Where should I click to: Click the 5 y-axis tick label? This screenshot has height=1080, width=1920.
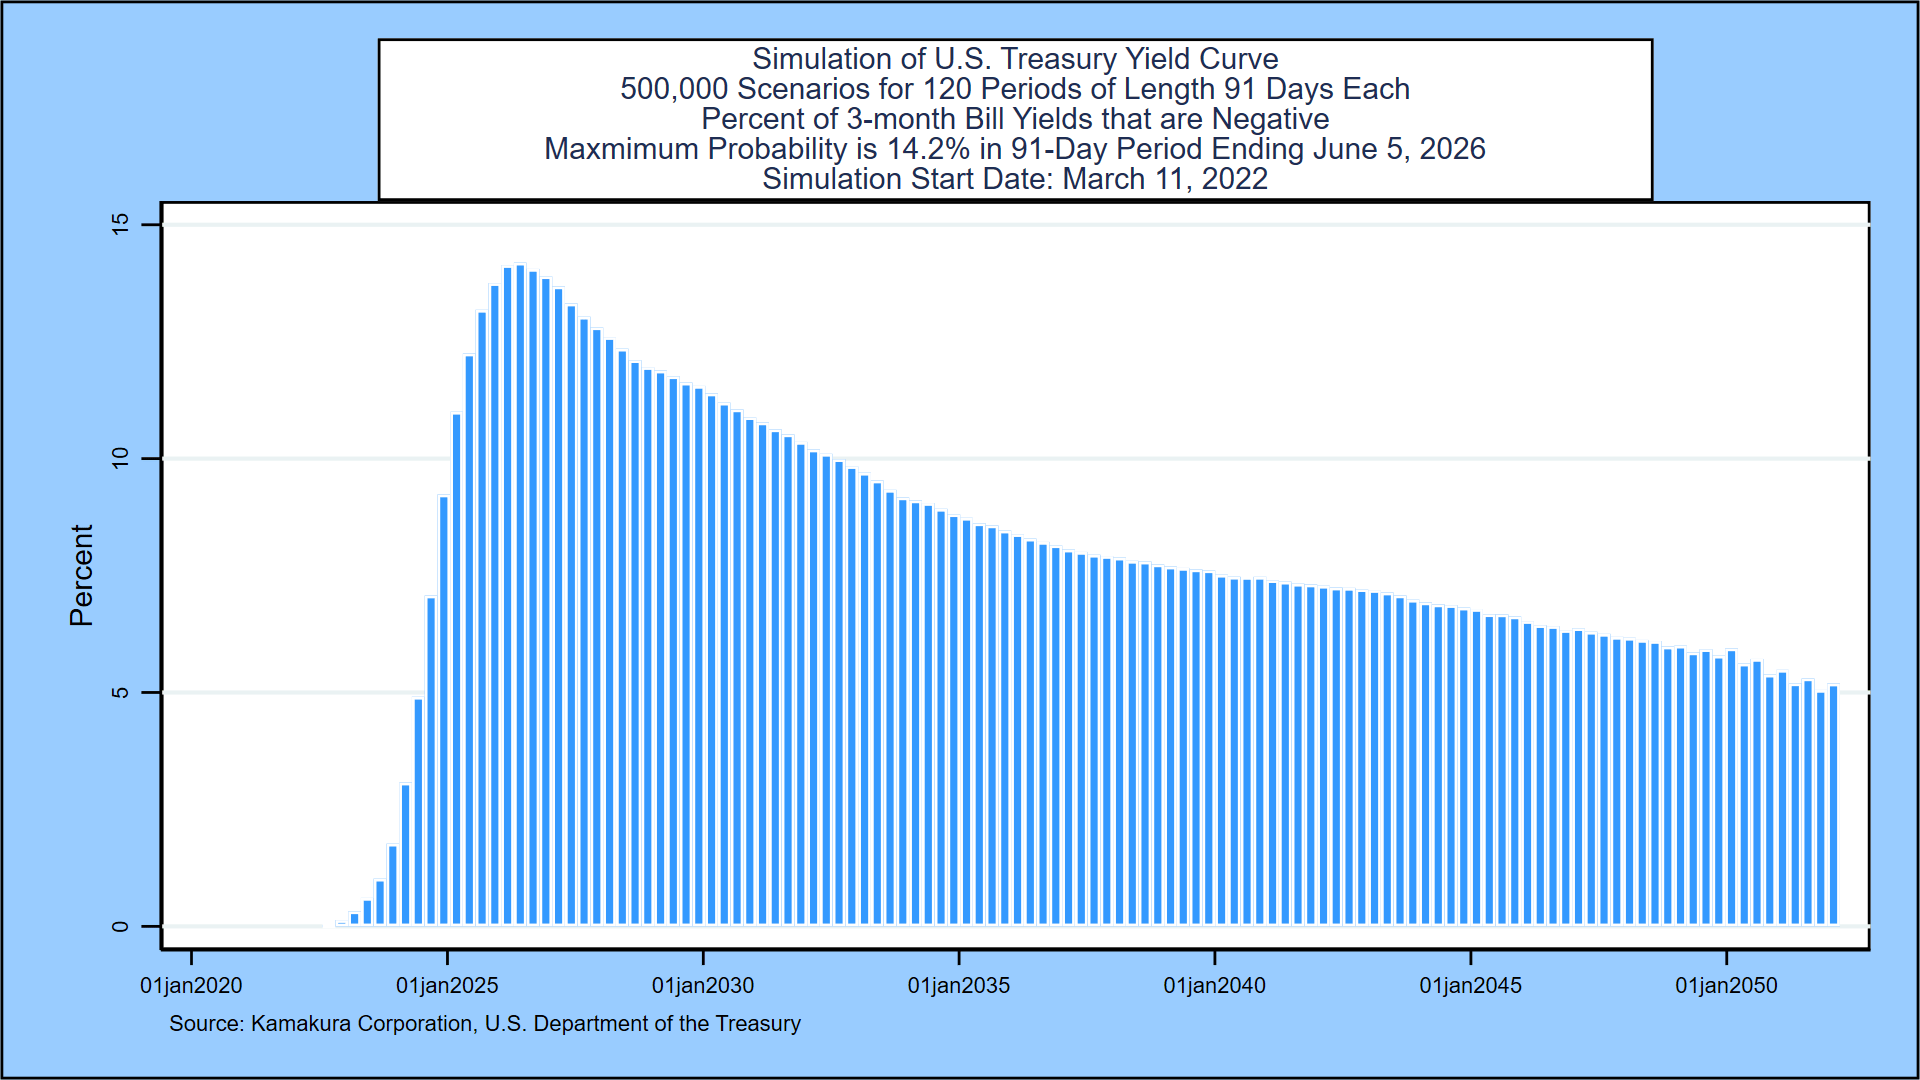click(121, 692)
